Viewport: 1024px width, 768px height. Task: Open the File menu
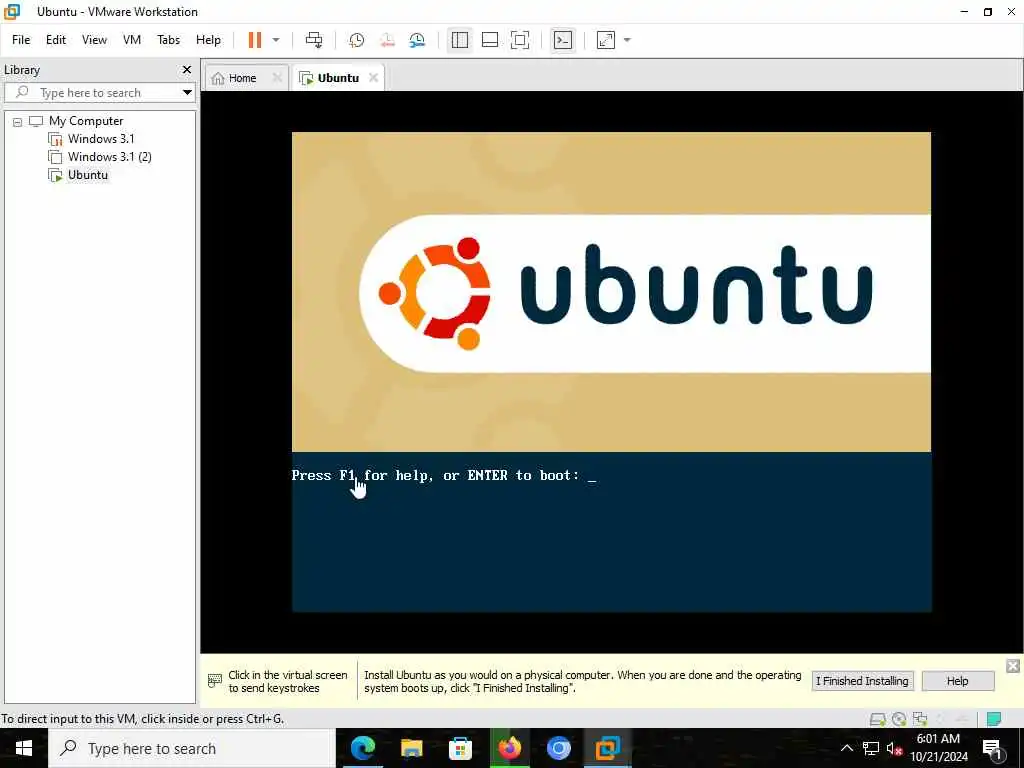(21, 40)
